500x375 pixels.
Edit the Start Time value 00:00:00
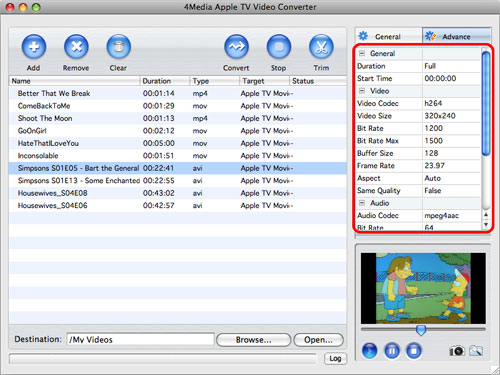point(451,78)
